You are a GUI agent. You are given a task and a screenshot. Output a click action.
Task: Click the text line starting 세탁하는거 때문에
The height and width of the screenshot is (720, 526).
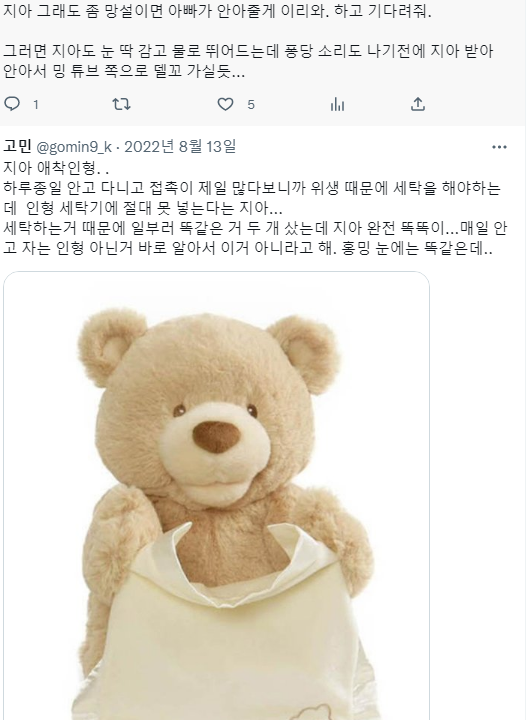(x=255, y=228)
